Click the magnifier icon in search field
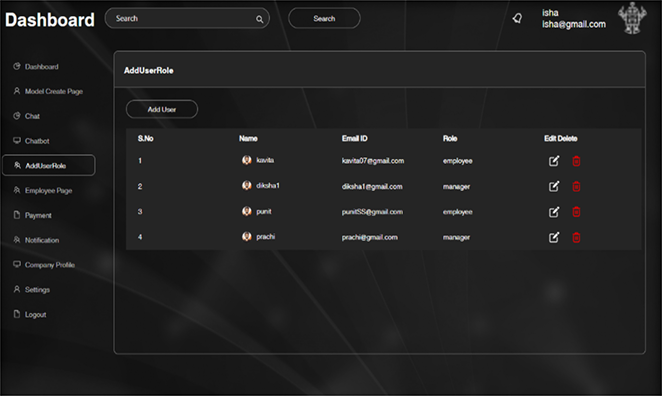Screen dimensions: 662x396 point(259,19)
